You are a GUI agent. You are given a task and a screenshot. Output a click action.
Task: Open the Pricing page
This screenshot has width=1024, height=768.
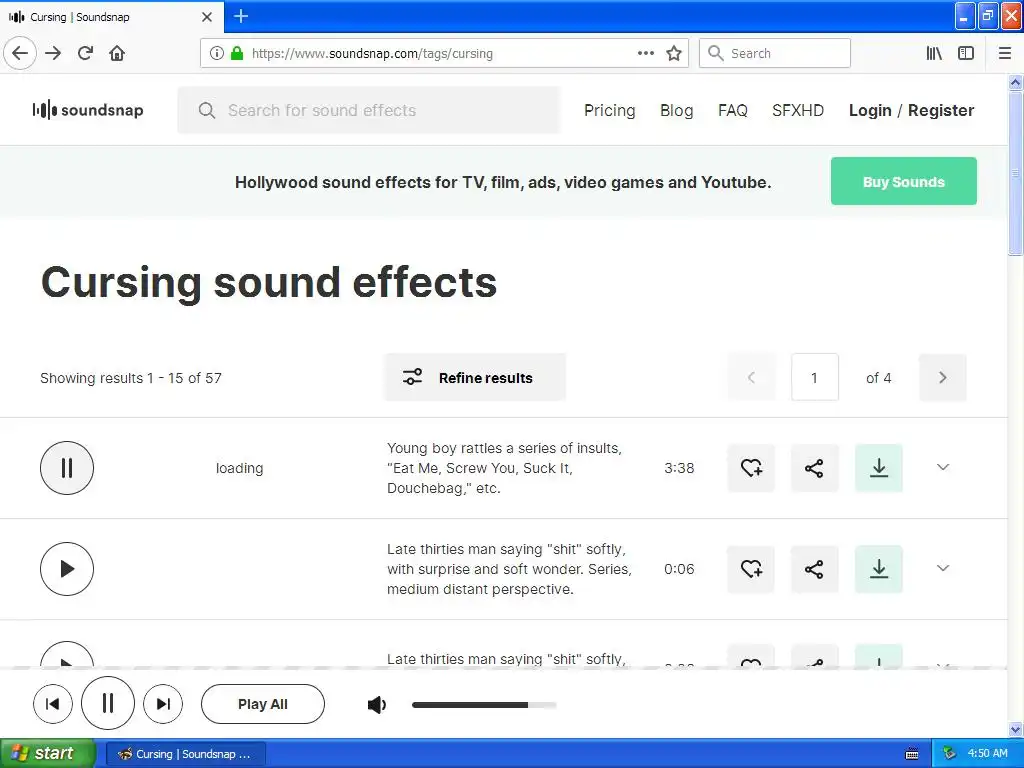[x=609, y=110]
